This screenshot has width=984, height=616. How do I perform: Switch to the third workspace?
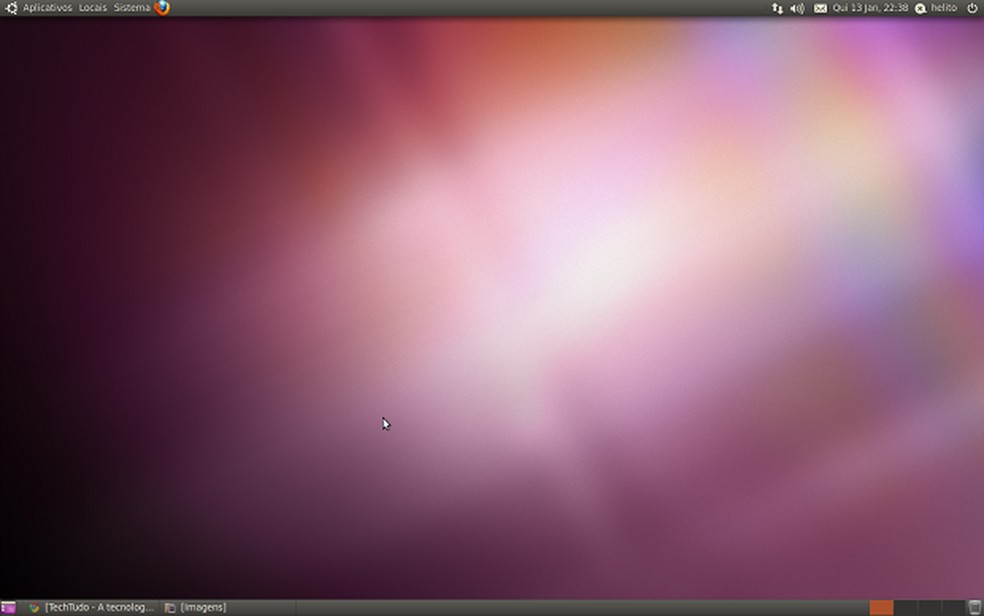[x=929, y=607]
